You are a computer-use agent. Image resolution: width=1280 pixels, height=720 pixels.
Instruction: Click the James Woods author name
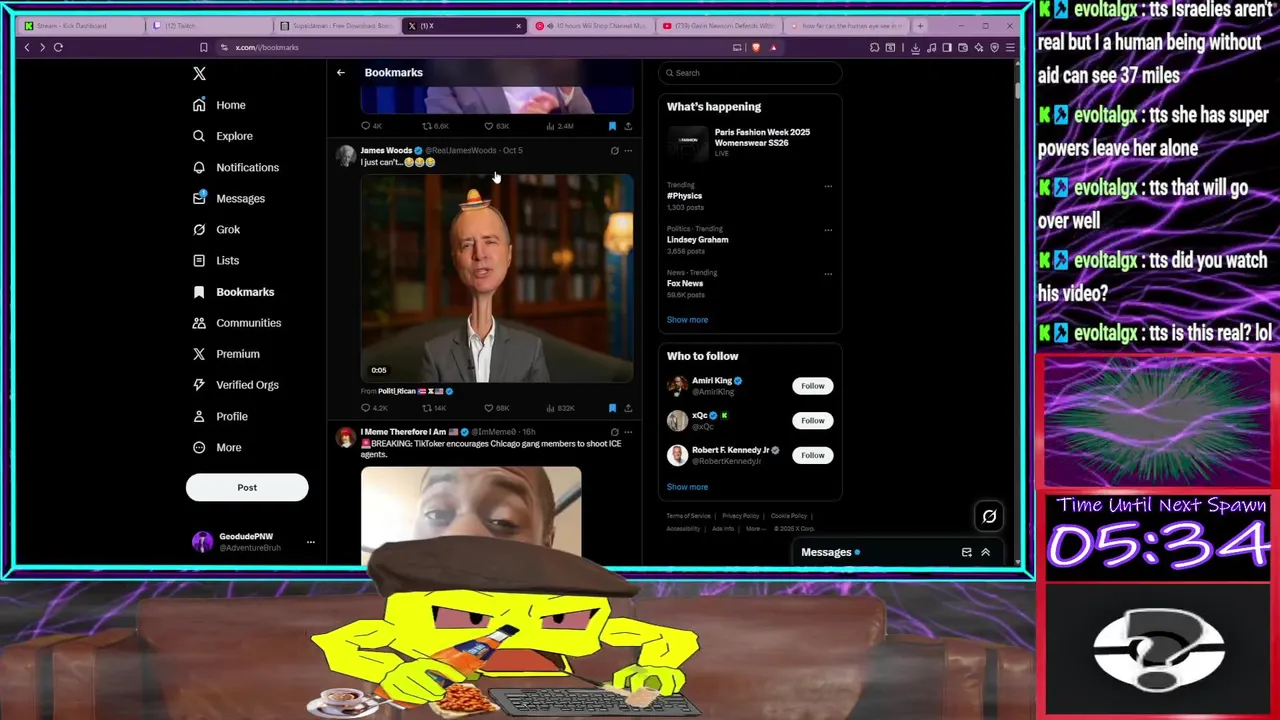386,150
